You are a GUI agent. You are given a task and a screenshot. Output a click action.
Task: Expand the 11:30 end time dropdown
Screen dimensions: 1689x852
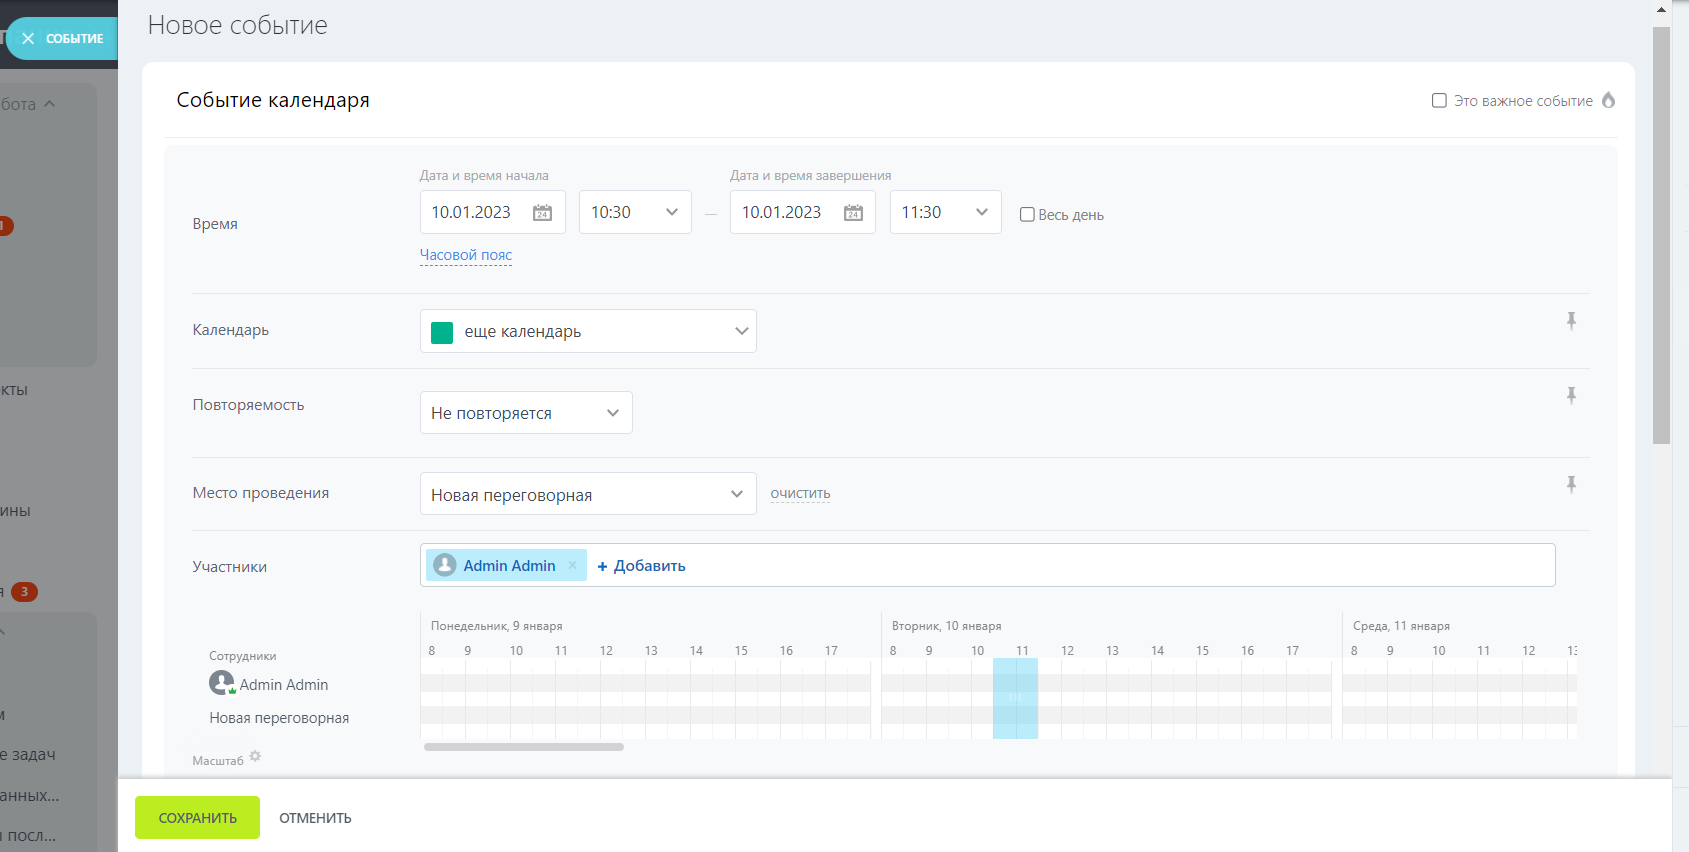click(x=945, y=213)
